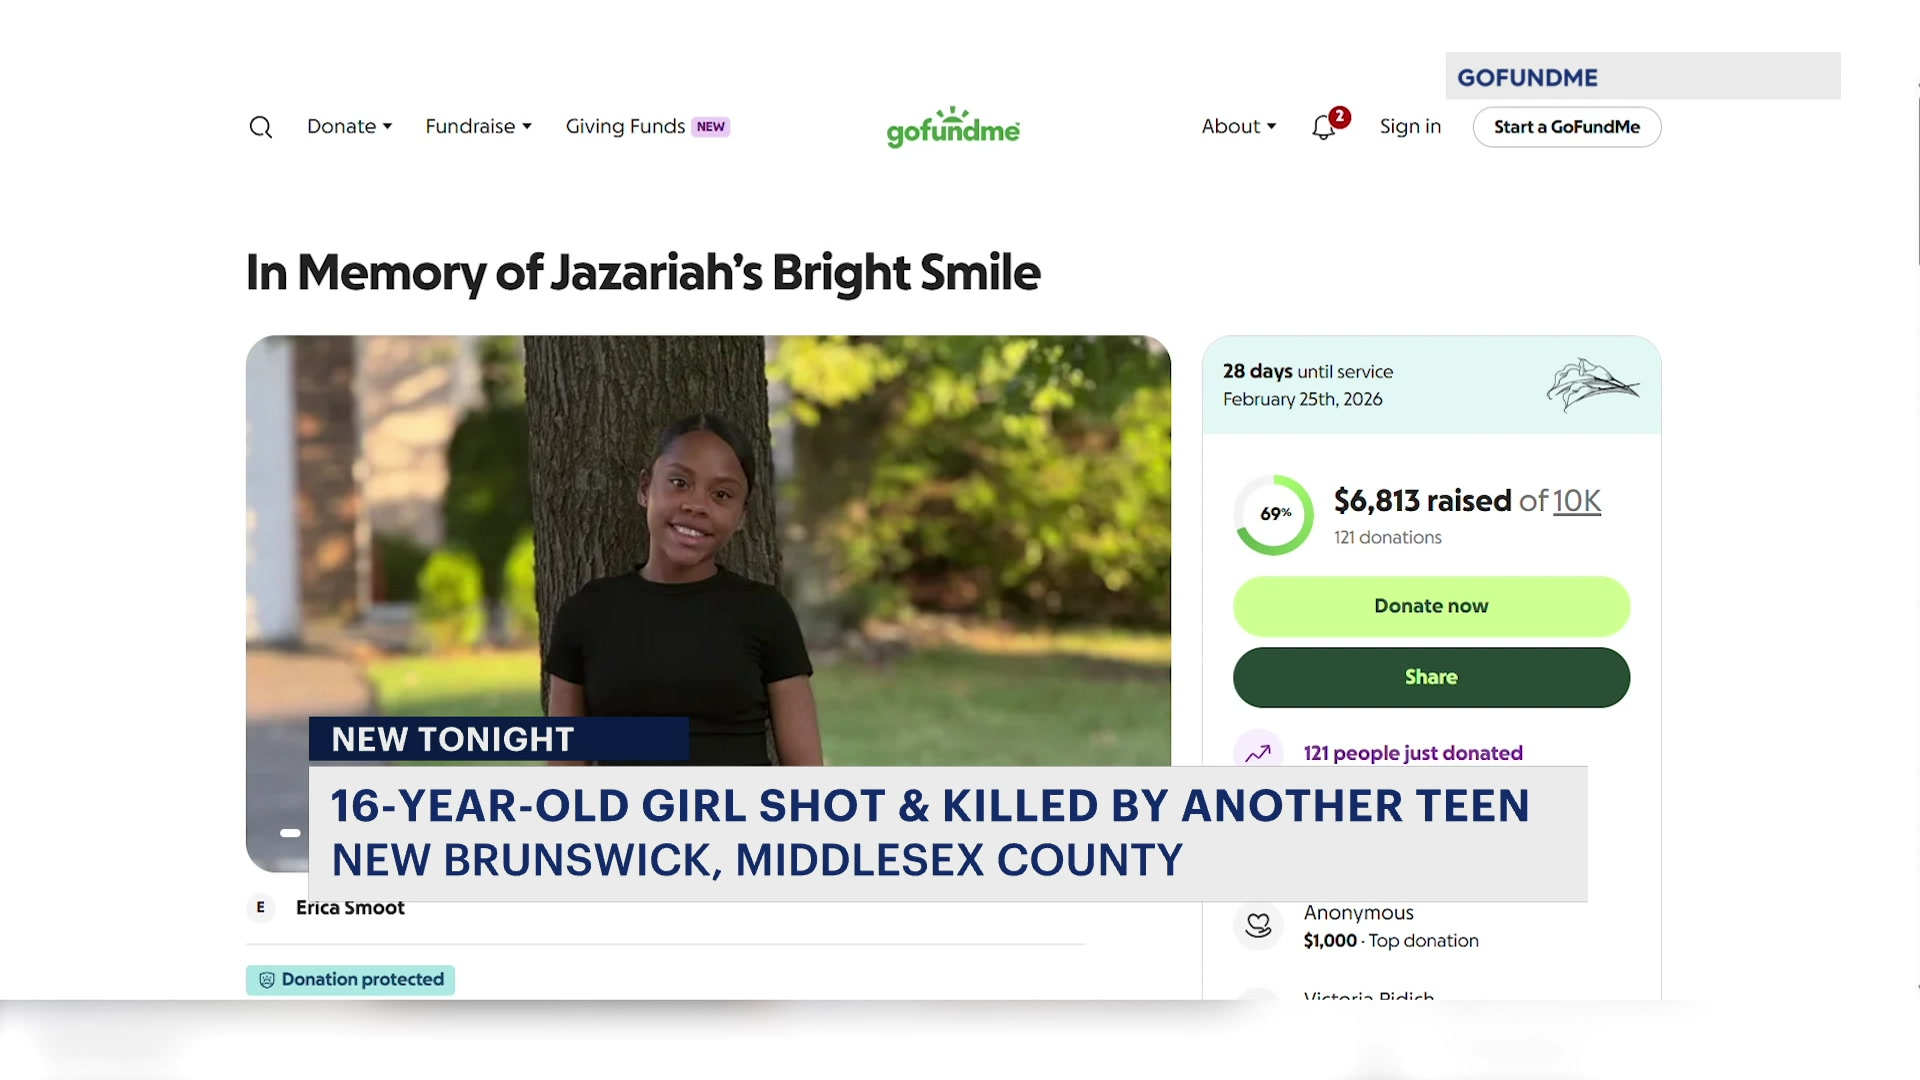Click Erica Smoot's avatar circle

[261, 908]
